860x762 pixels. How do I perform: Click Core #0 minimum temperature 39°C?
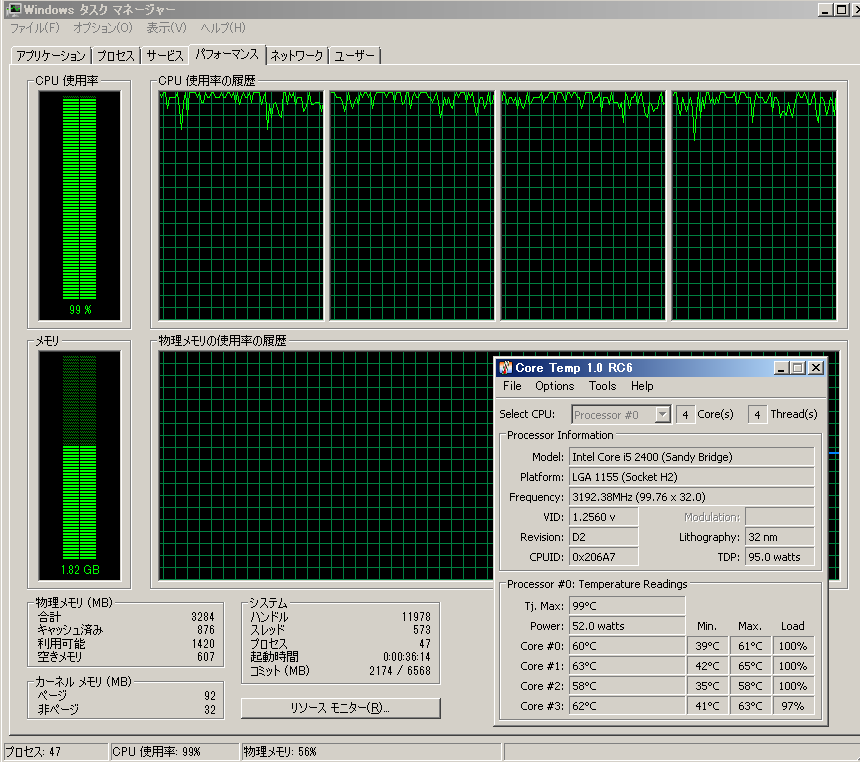point(708,646)
